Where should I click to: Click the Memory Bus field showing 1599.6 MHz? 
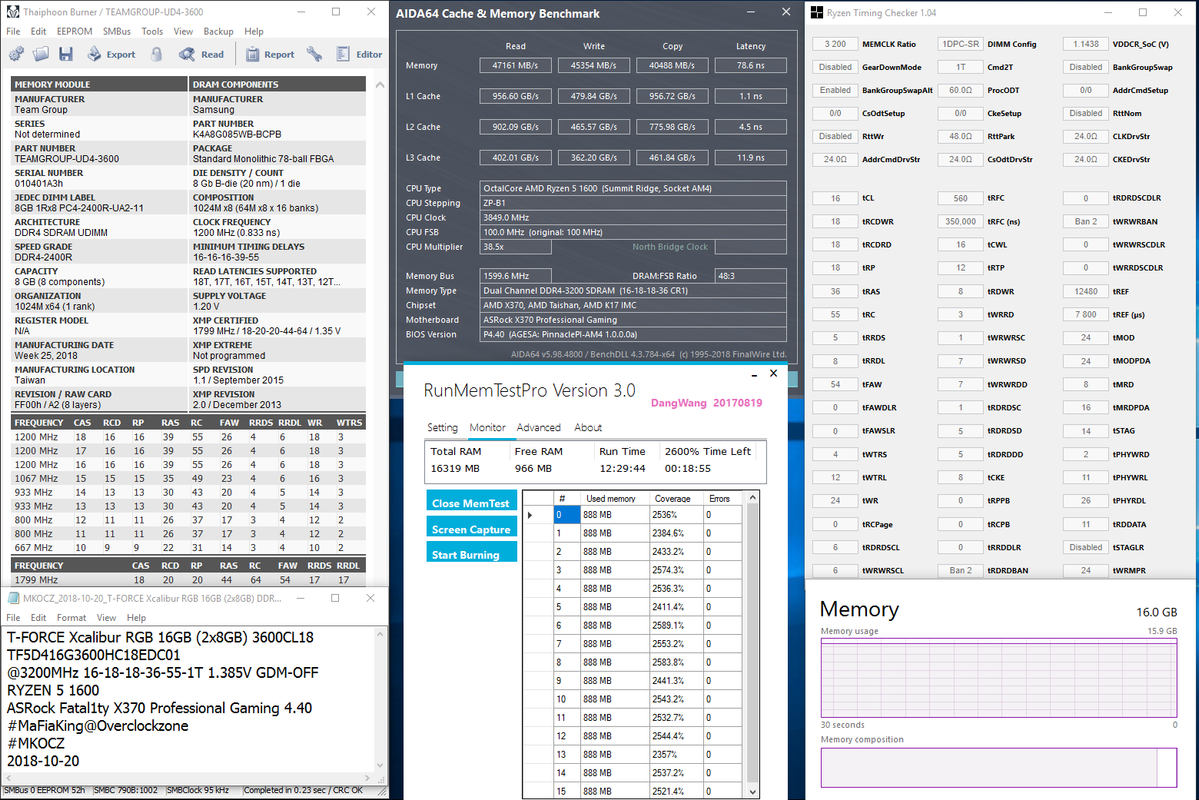(x=515, y=275)
